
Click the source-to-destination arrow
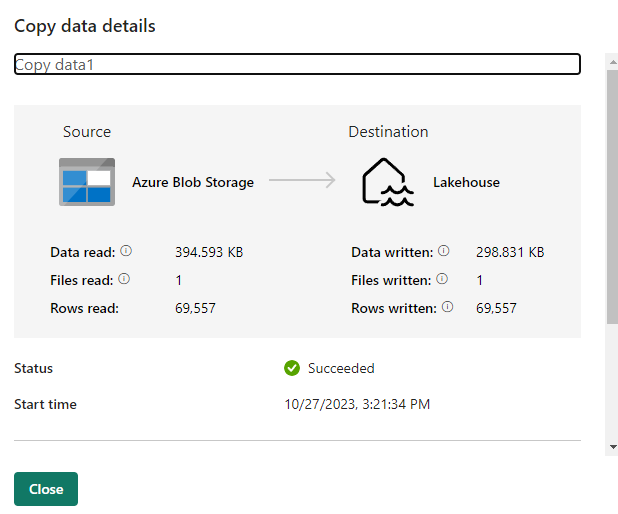[301, 181]
